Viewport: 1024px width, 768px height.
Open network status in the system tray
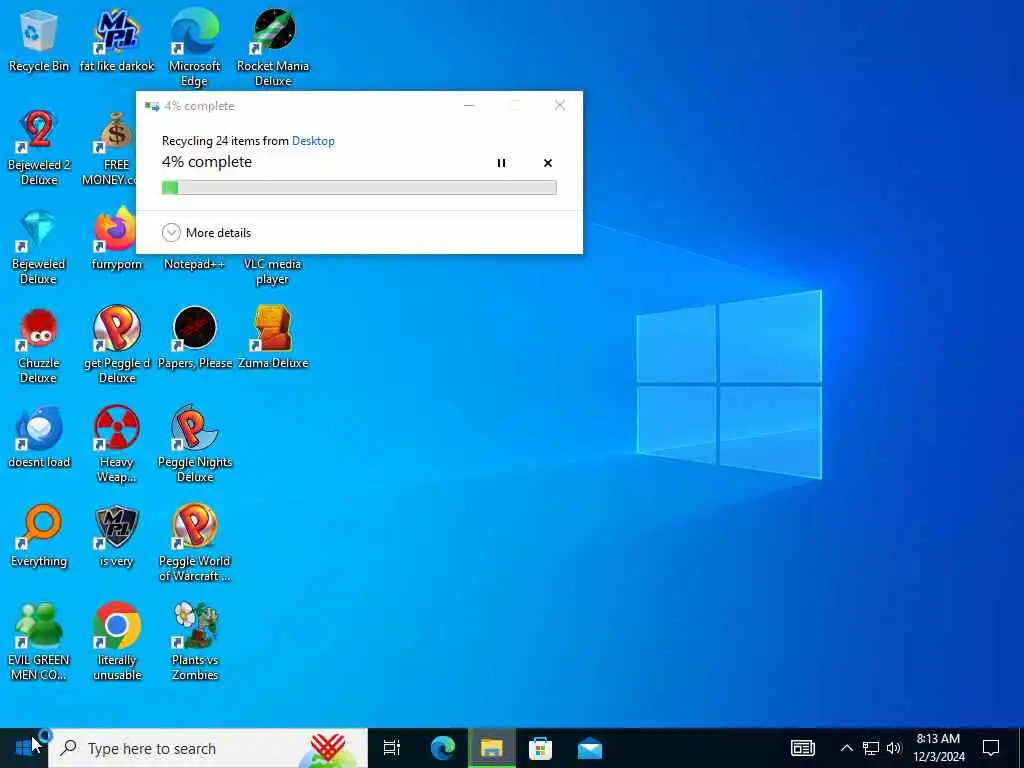871,748
